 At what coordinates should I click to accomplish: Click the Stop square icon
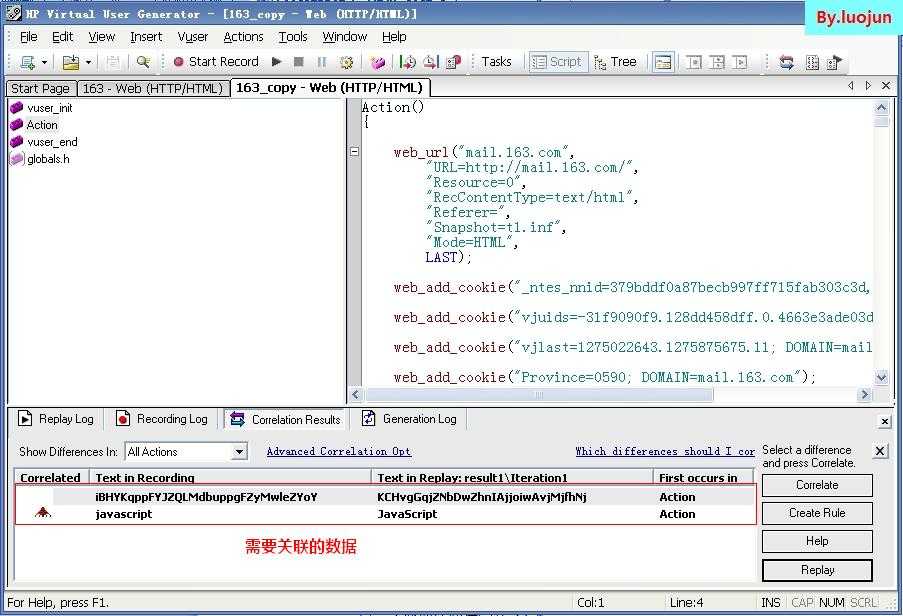point(298,62)
